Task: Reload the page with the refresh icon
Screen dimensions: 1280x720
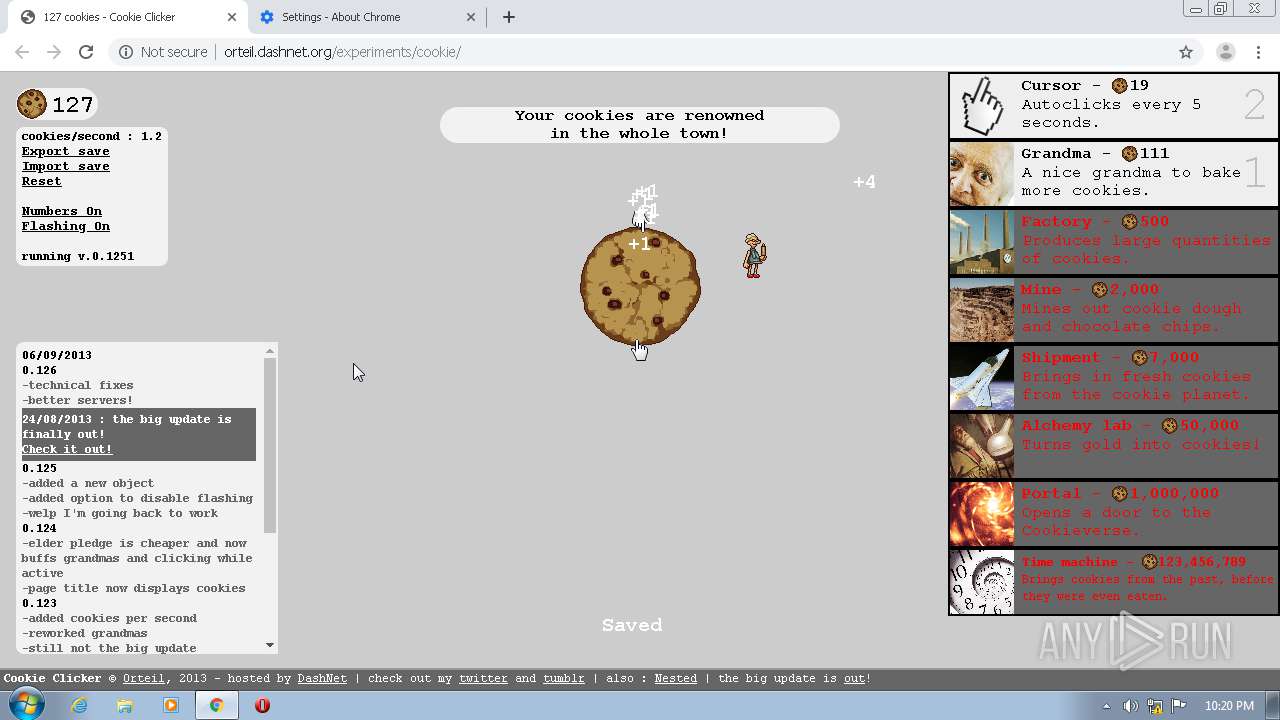Action: coord(86,52)
